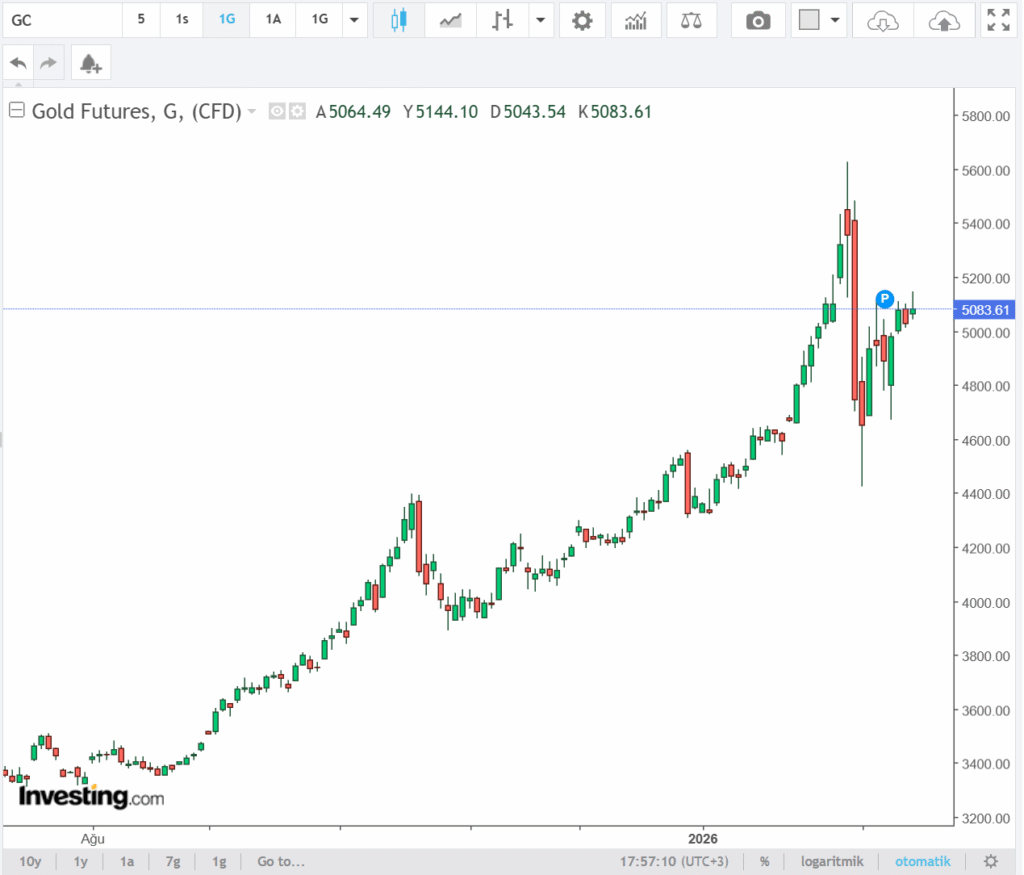Select the 1y date range
Screen dimensions: 1024x875
click(81, 861)
